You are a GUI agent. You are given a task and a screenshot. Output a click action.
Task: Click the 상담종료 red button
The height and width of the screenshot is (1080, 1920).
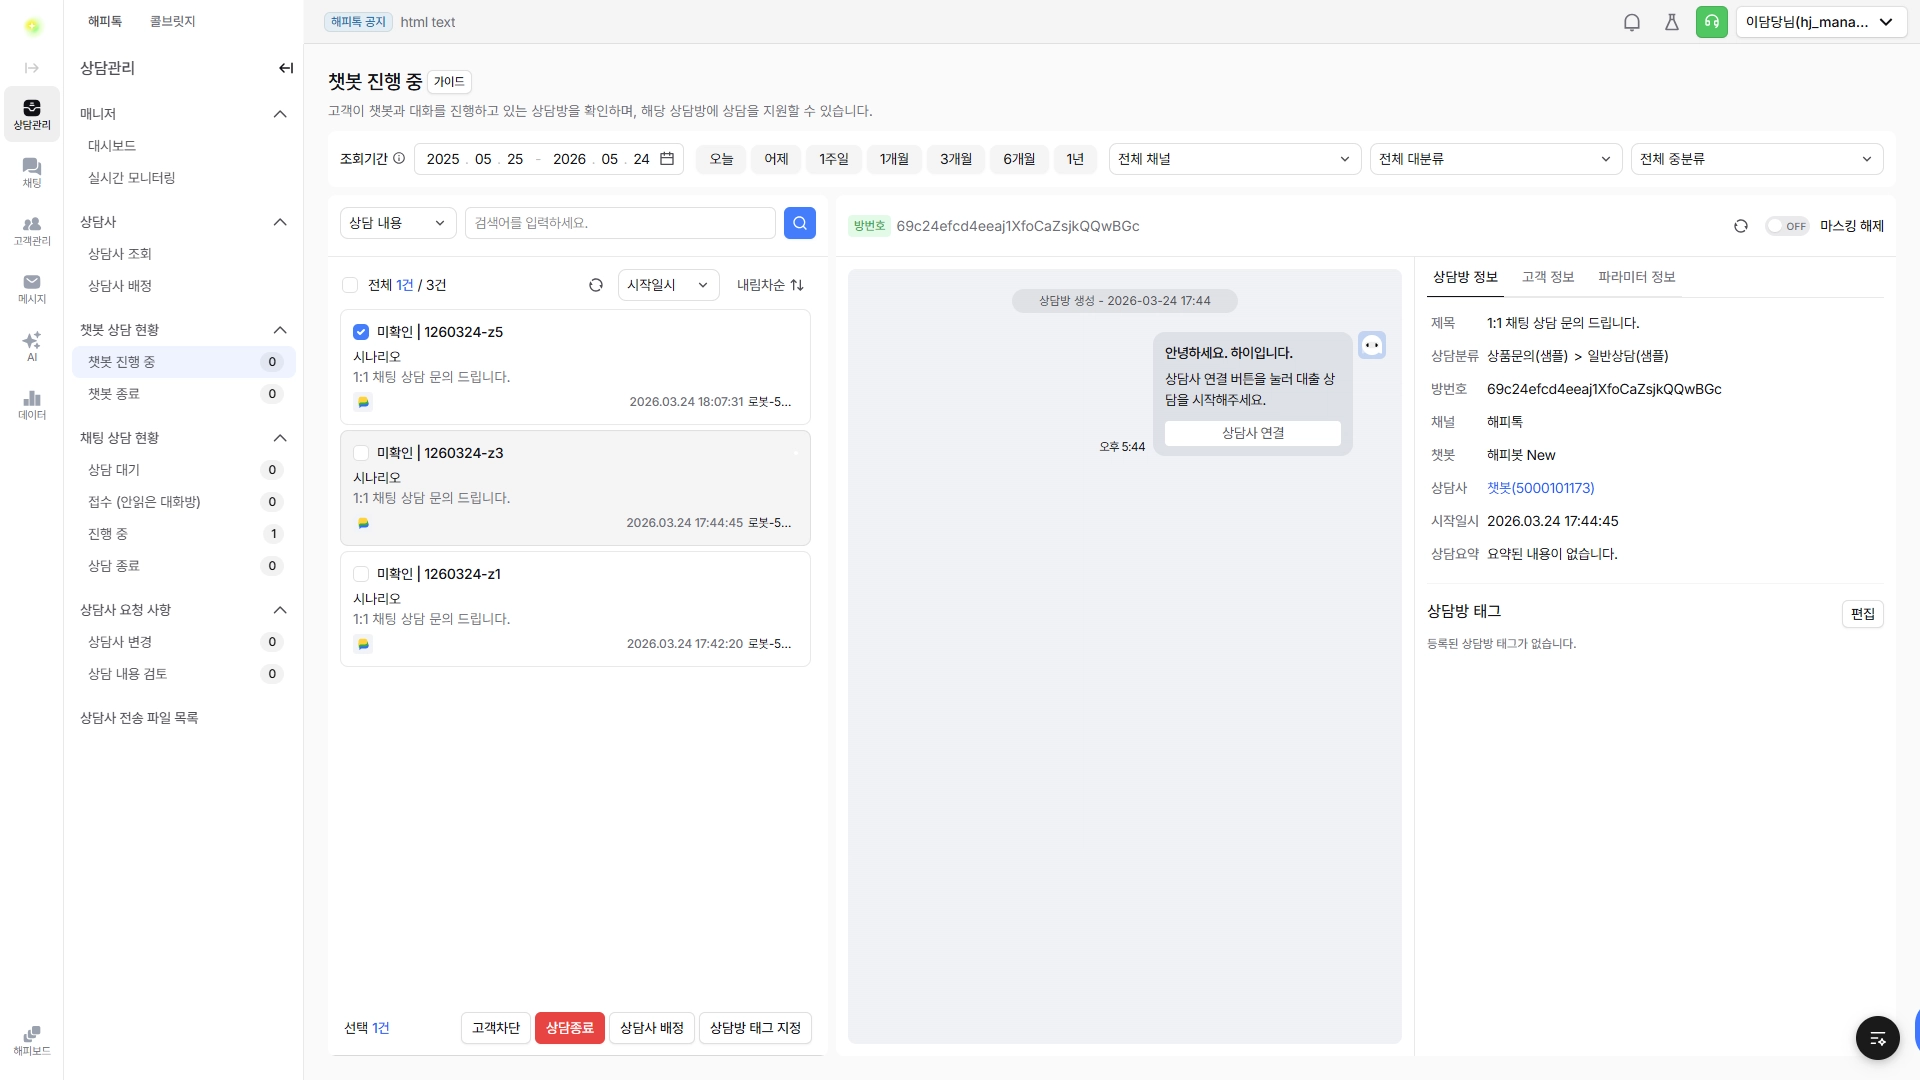[x=570, y=1028]
